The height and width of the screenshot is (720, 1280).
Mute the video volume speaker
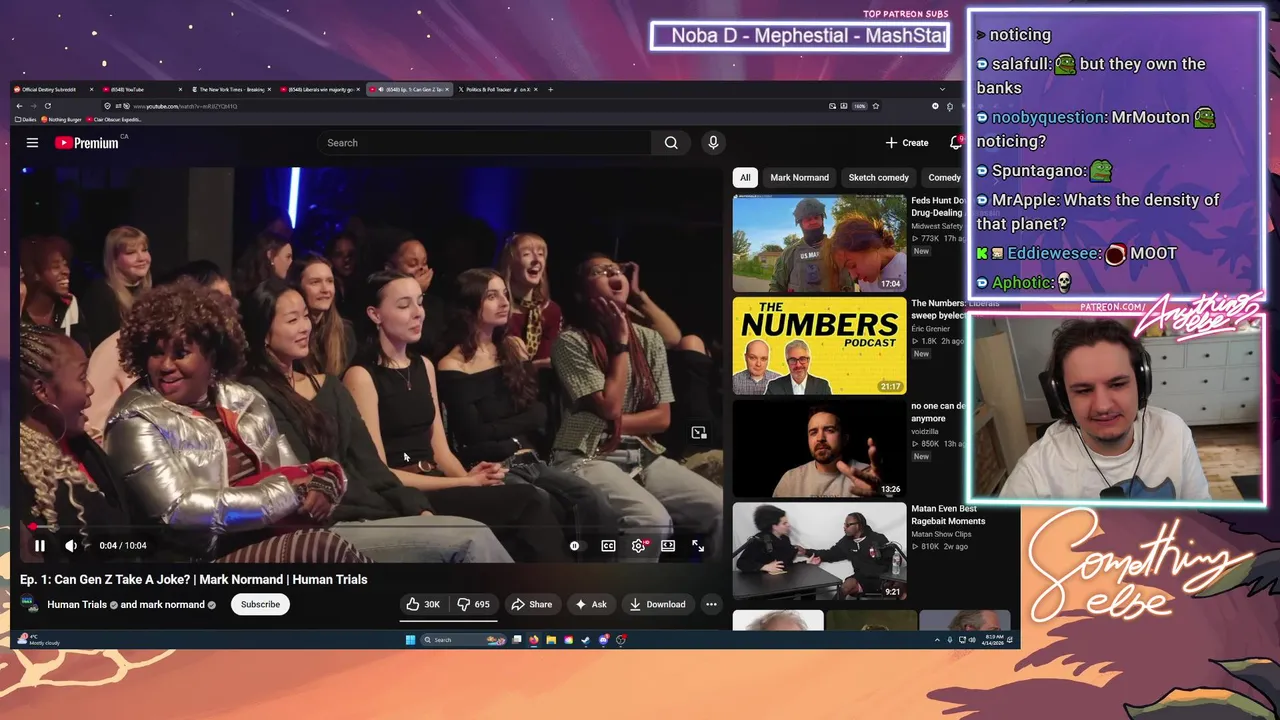[x=71, y=546]
